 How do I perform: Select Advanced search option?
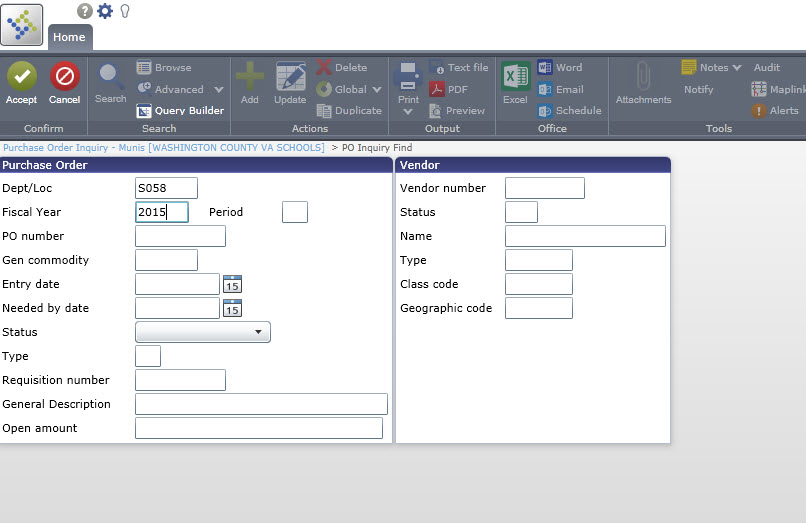point(171,89)
